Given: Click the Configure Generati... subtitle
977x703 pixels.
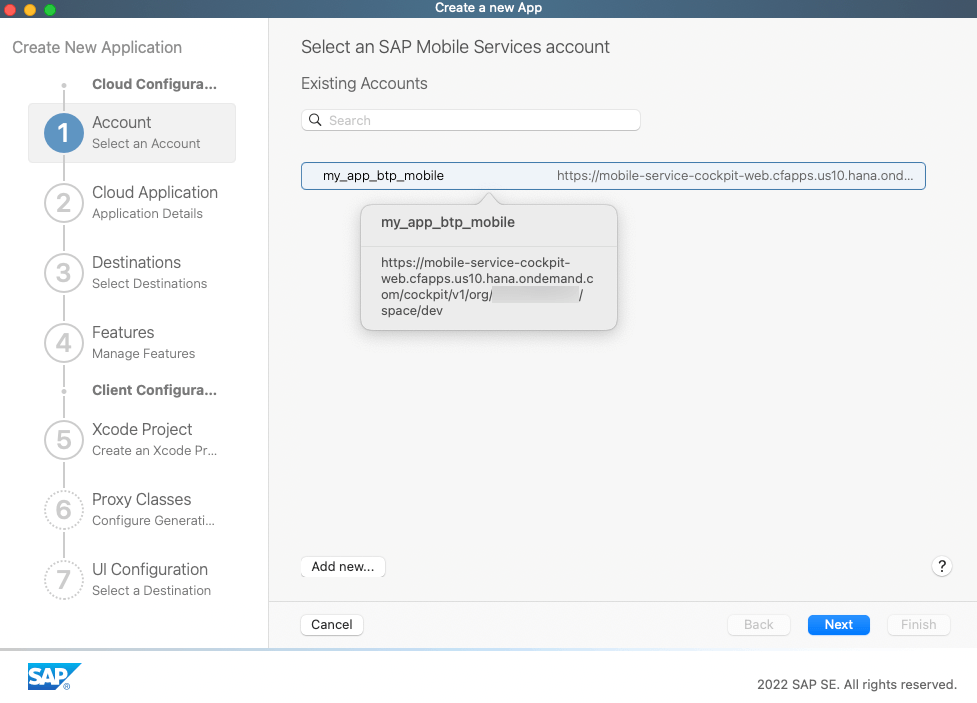Looking at the screenshot, I should coord(153,520).
